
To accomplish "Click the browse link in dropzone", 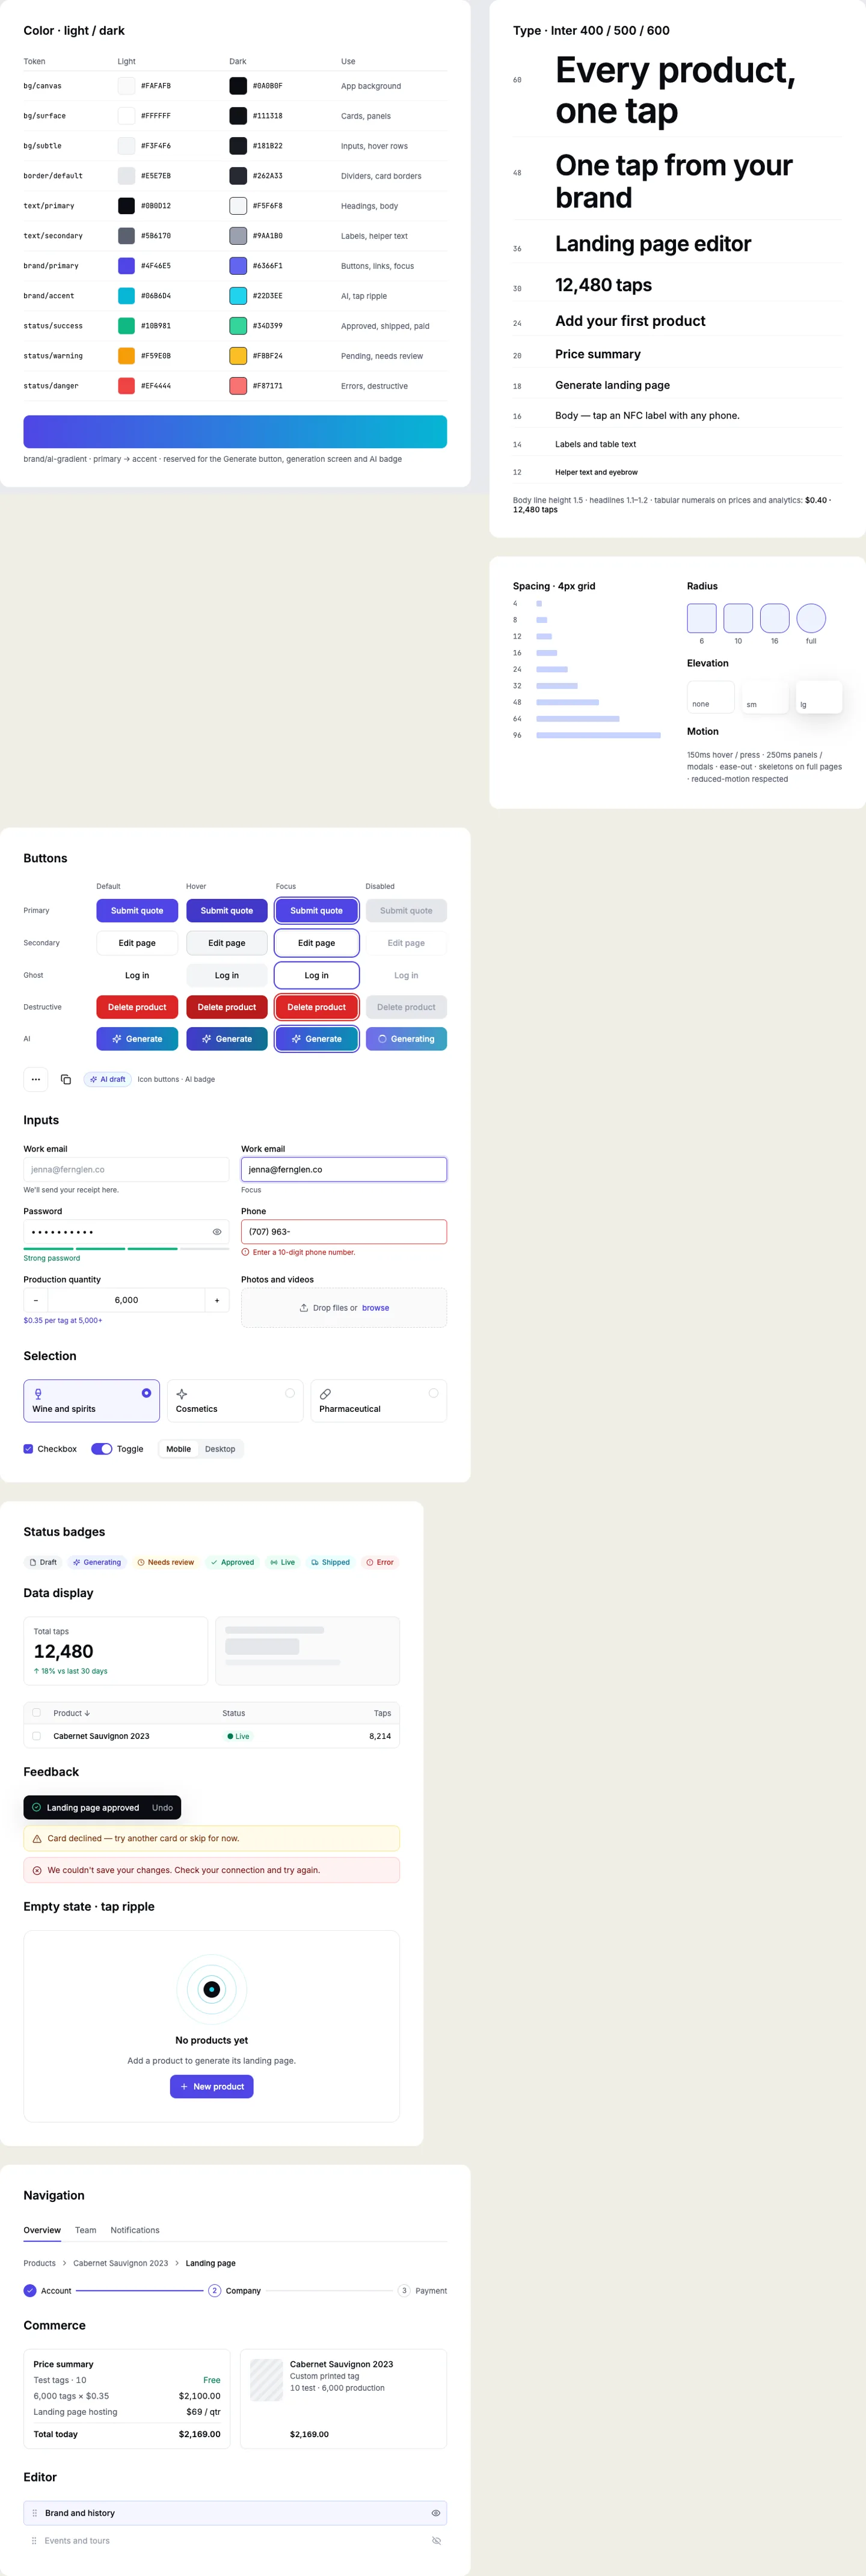I will (376, 1308).
